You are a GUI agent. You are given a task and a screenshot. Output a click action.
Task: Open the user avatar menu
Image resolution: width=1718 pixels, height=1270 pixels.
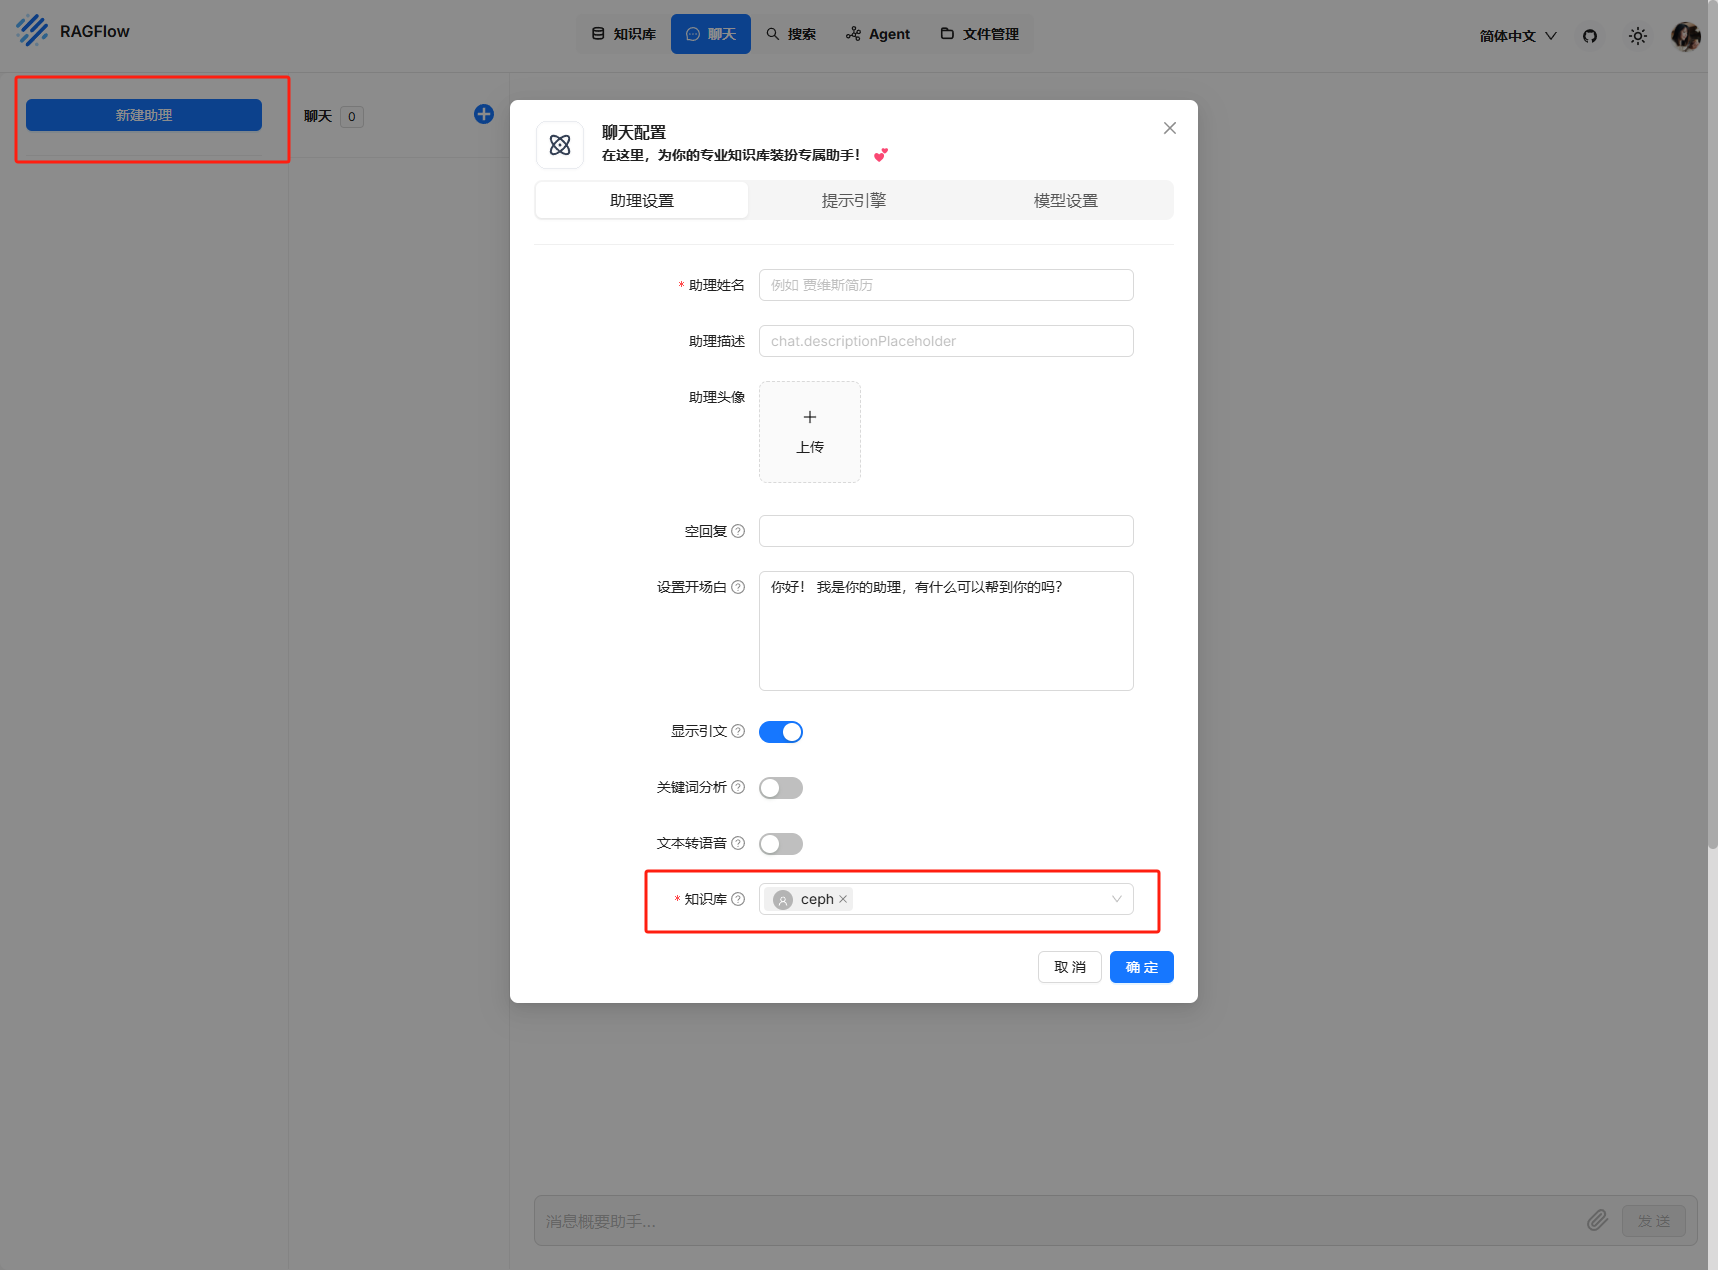click(x=1686, y=36)
